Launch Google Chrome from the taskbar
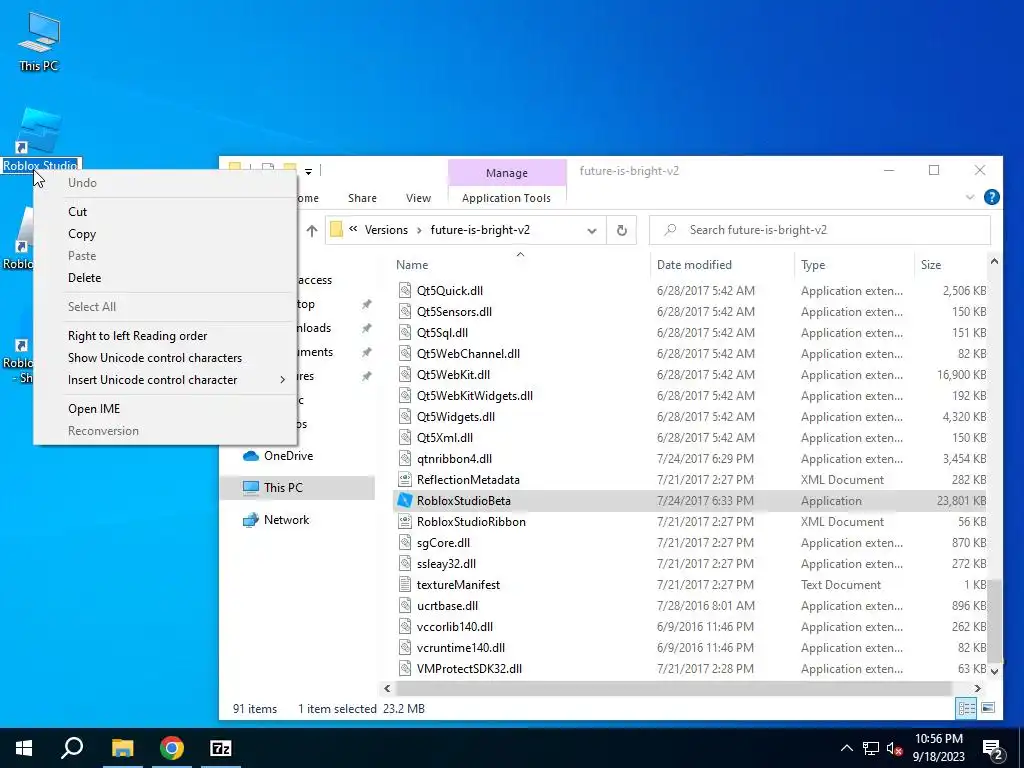 172,748
